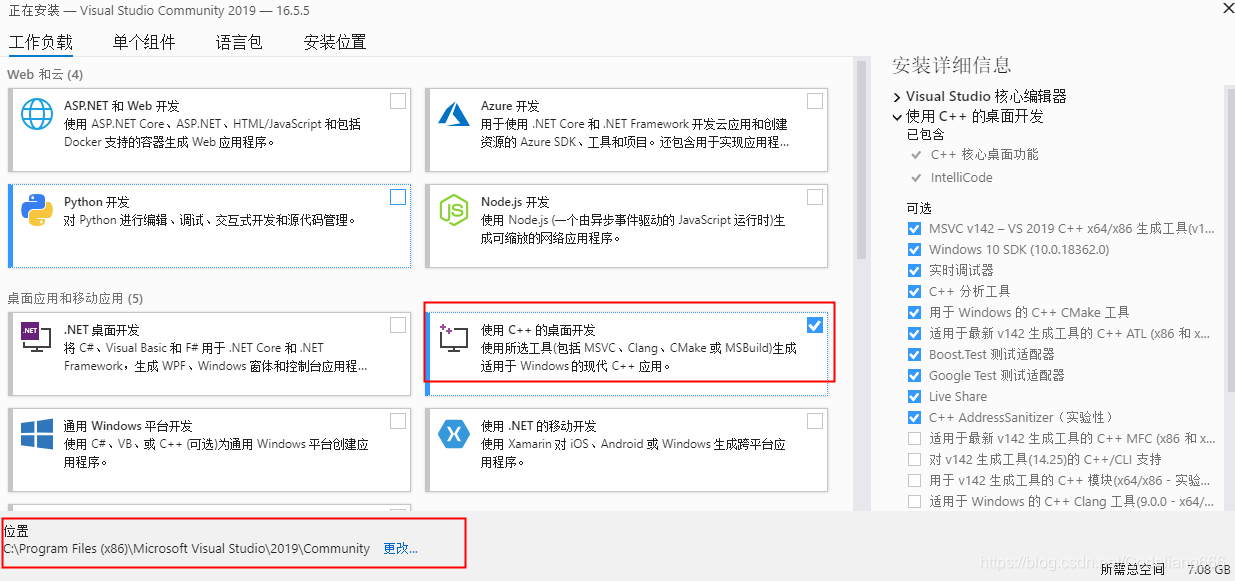
Task: Check the C++ Clang tools for Windows
Action: 914,501
